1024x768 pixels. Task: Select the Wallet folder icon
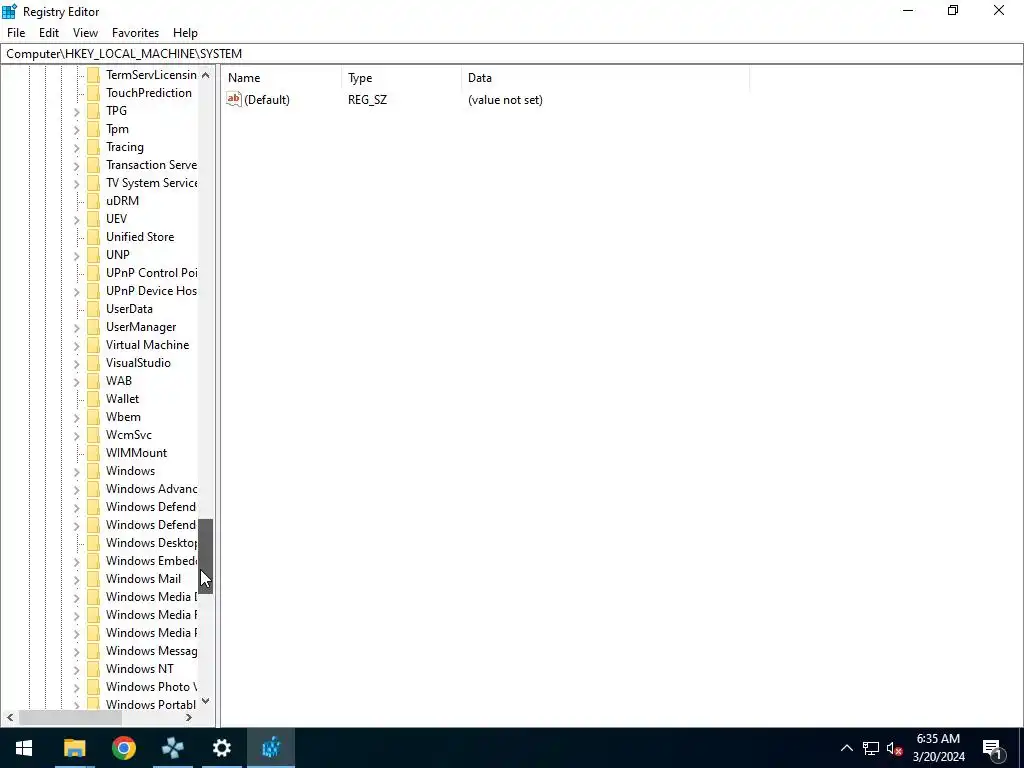tap(93, 398)
